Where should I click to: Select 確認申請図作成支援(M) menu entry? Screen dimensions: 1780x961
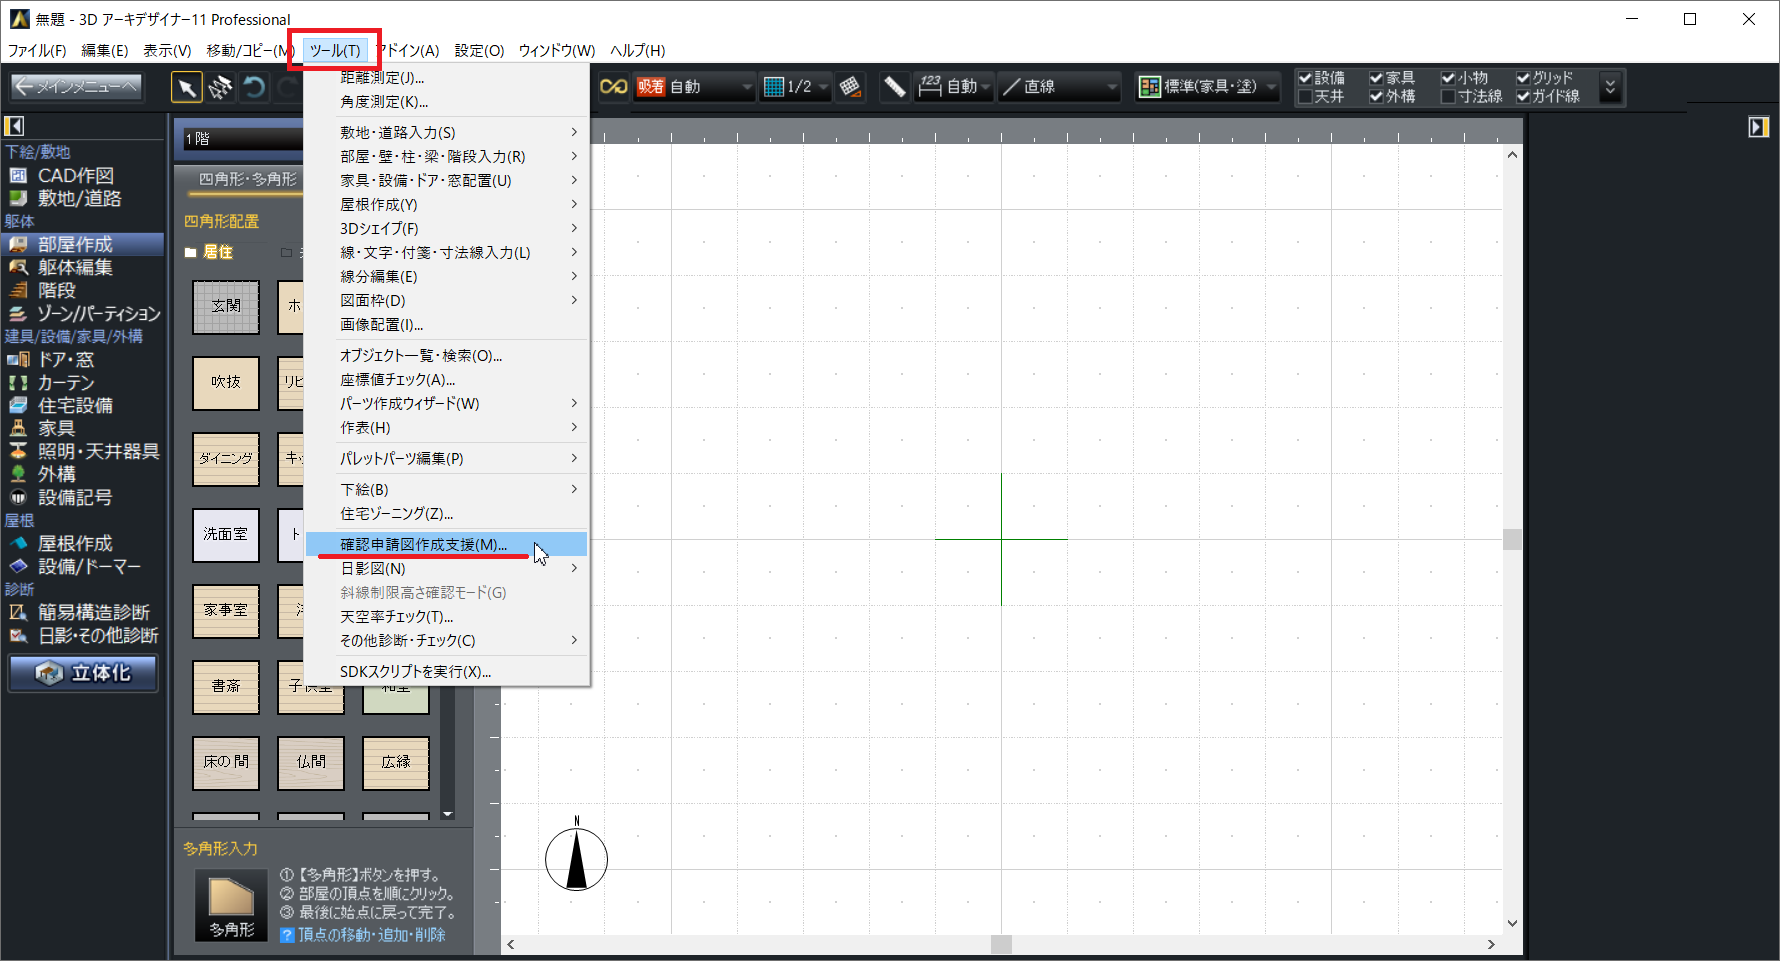click(423, 545)
